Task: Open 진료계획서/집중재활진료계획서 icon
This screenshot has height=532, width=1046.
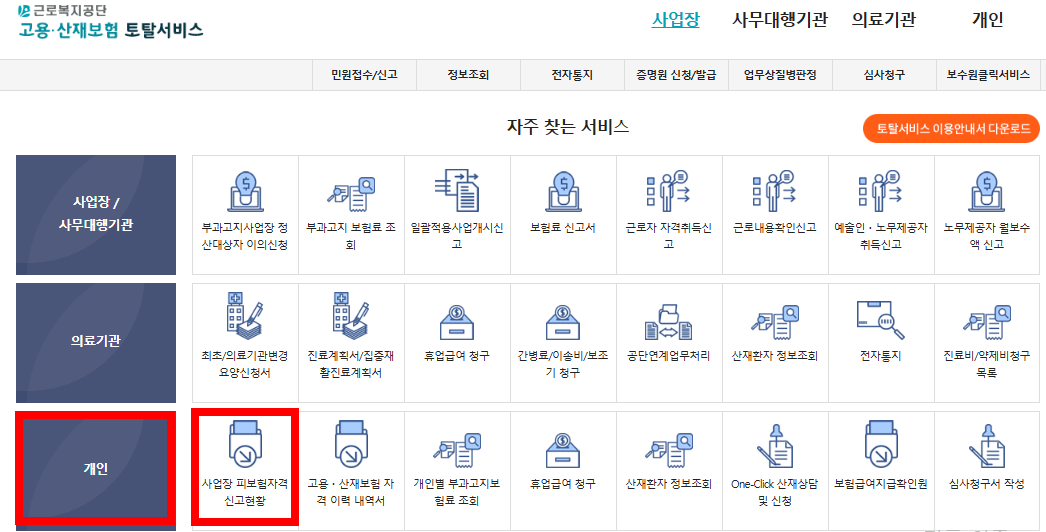Action: tap(351, 316)
